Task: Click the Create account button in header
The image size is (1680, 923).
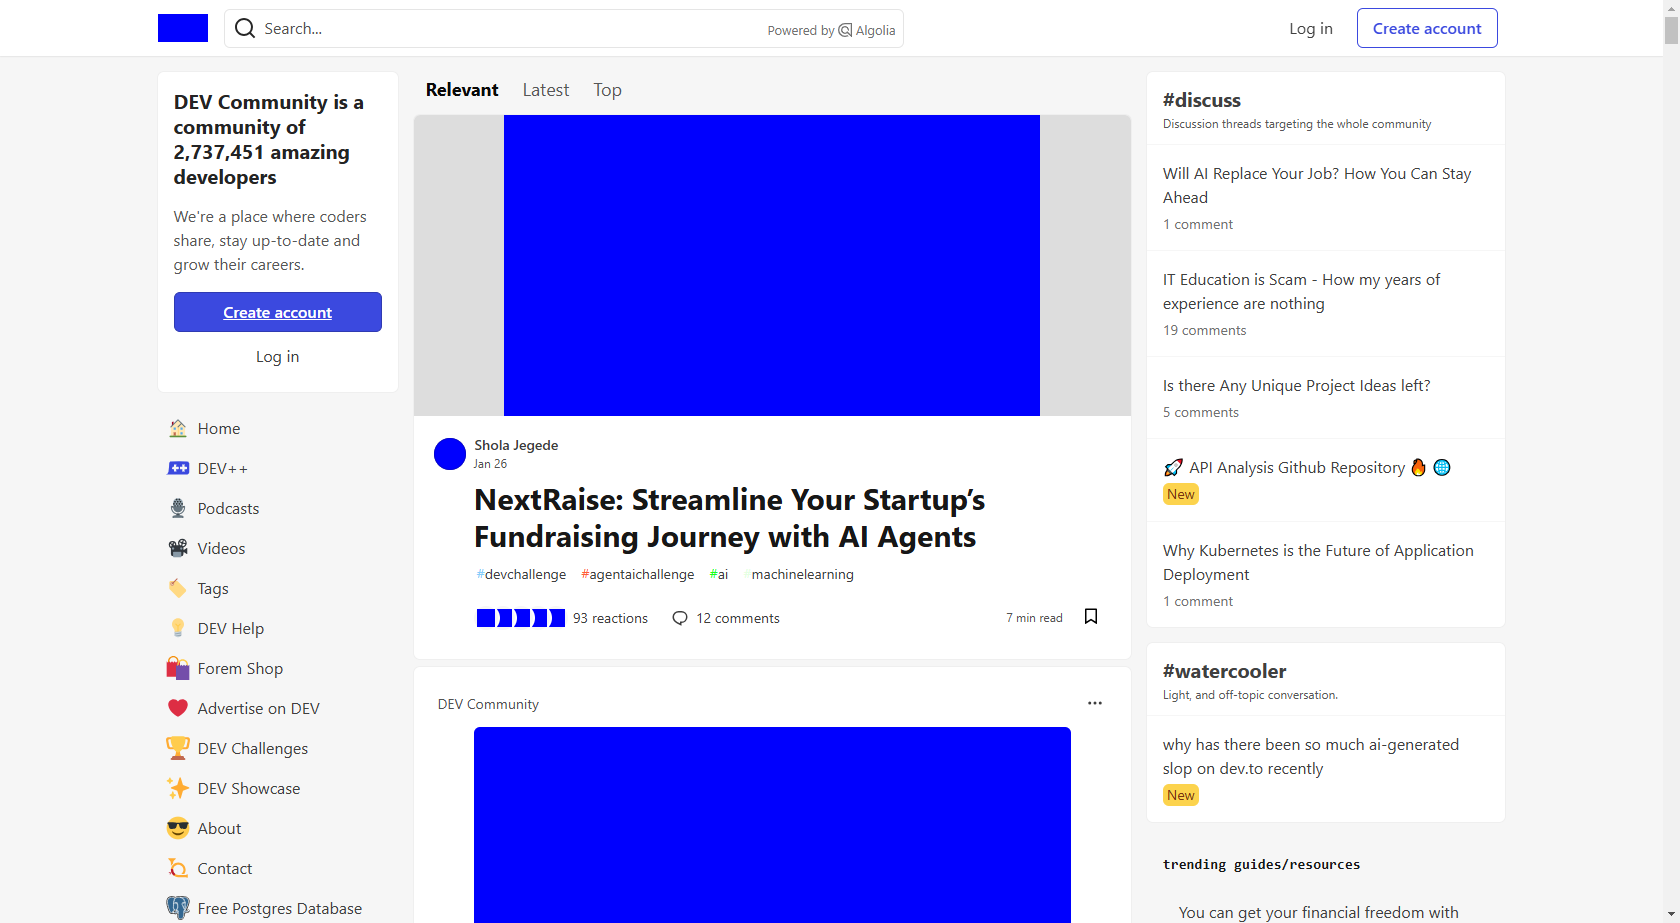Action: [x=1426, y=28]
